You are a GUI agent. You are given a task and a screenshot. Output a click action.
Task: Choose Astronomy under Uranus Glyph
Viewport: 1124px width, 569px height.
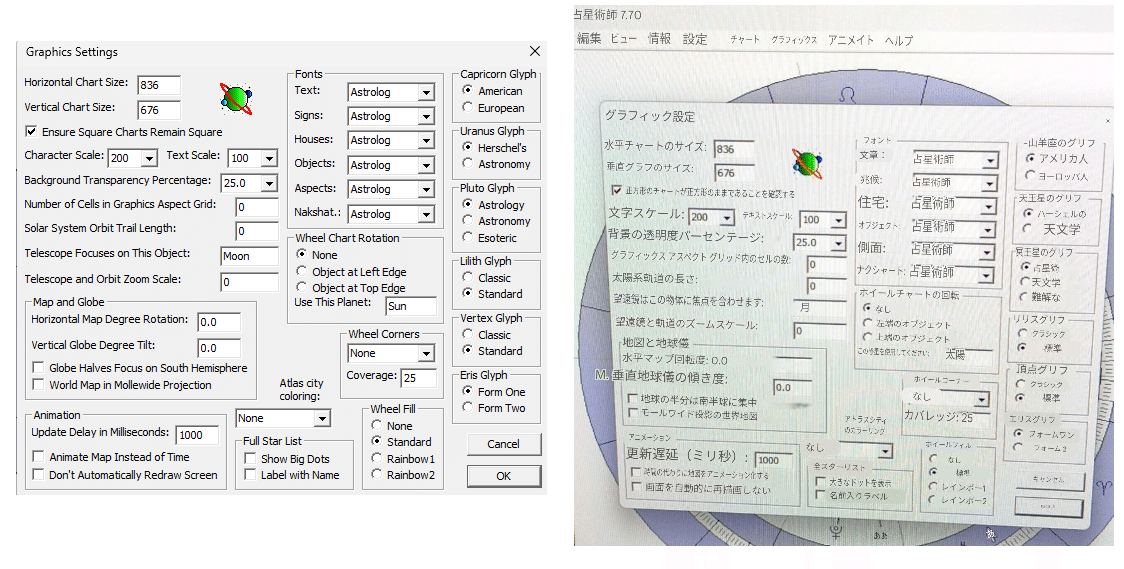pos(467,163)
